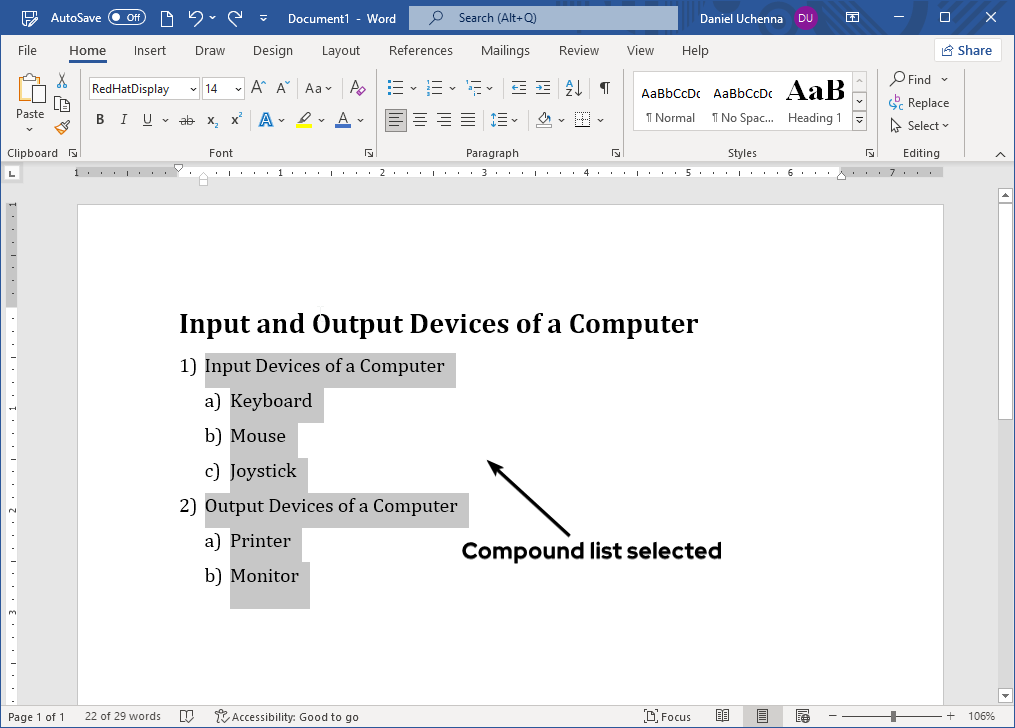Increase indent of selected list

coord(543,88)
